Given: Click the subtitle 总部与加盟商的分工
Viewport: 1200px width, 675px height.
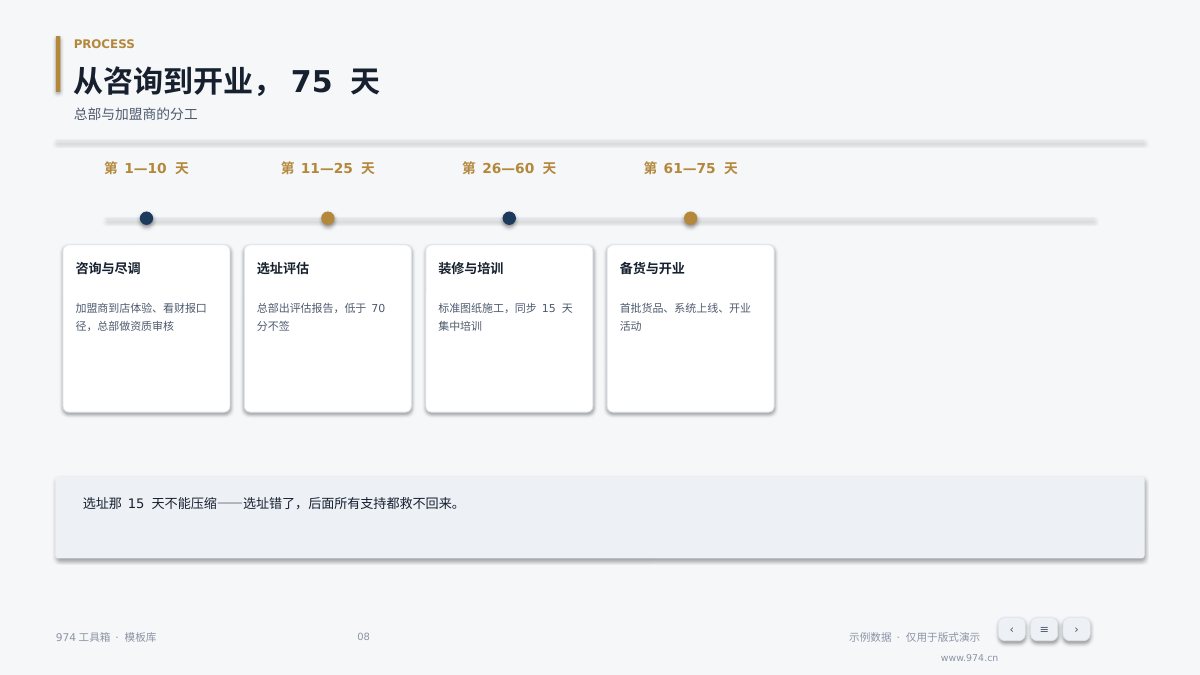Looking at the screenshot, I should 136,114.
